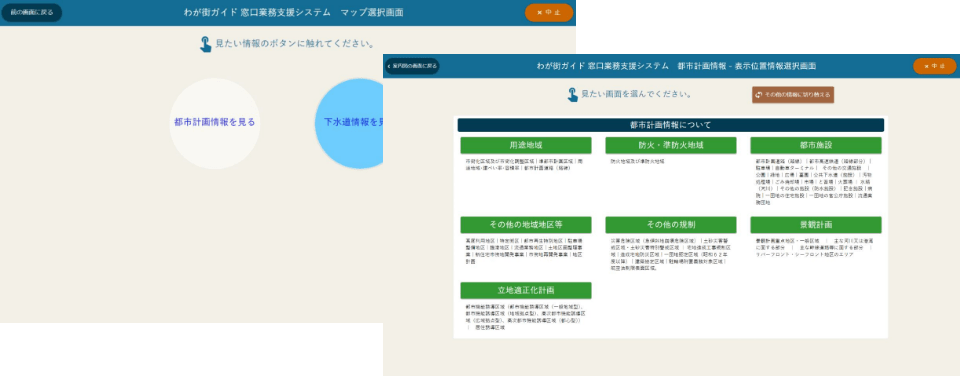Click the 見たい情報のボタンに触れてください instruction text
Image resolution: width=960 pixels, height=376 pixels.
click(x=295, y=44)
